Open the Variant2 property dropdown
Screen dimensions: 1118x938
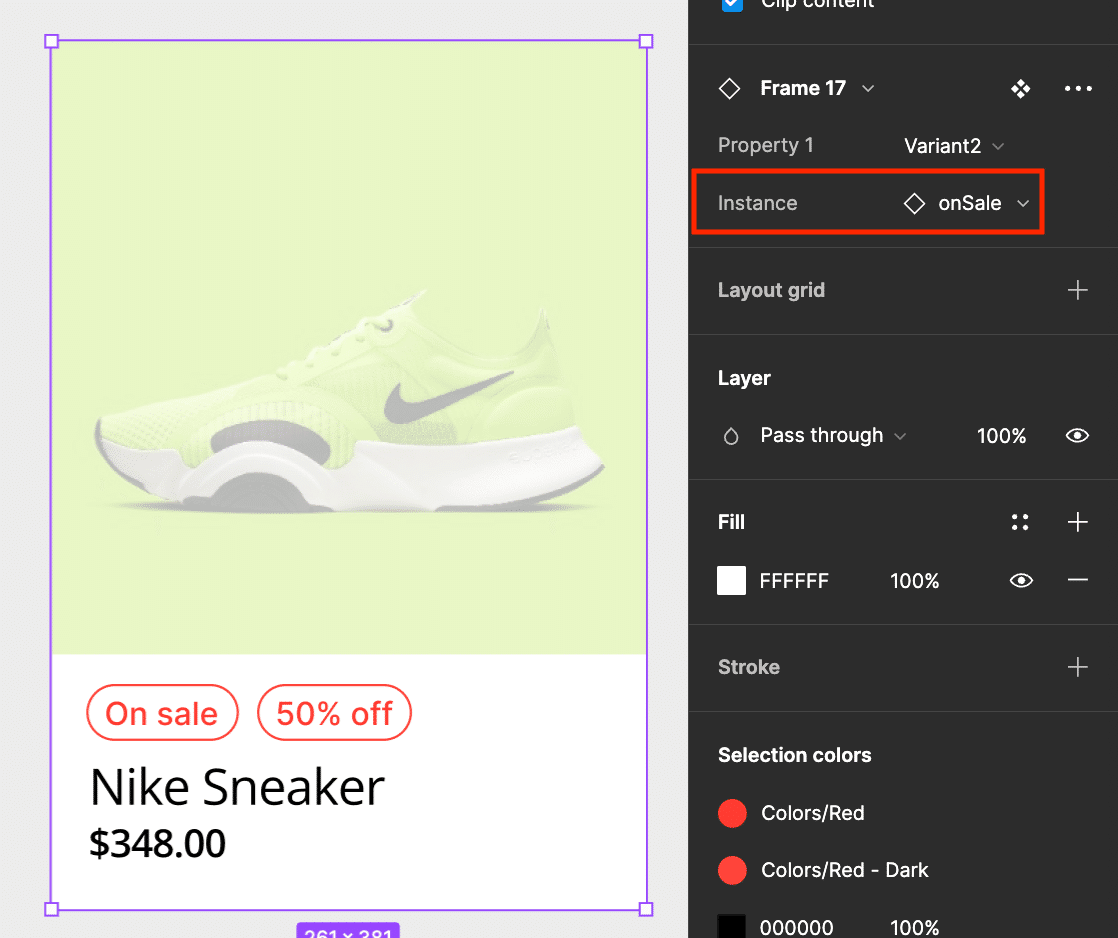(x=953, y=146)
